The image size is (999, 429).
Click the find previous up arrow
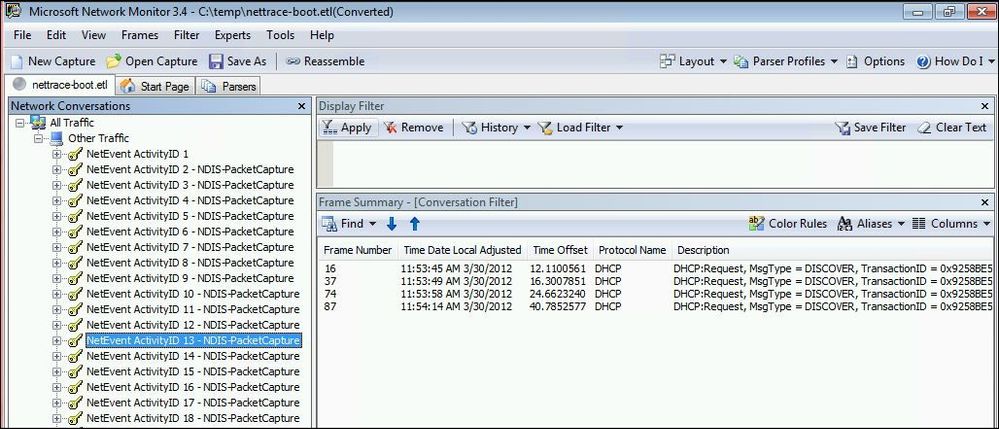click(415, 224)
